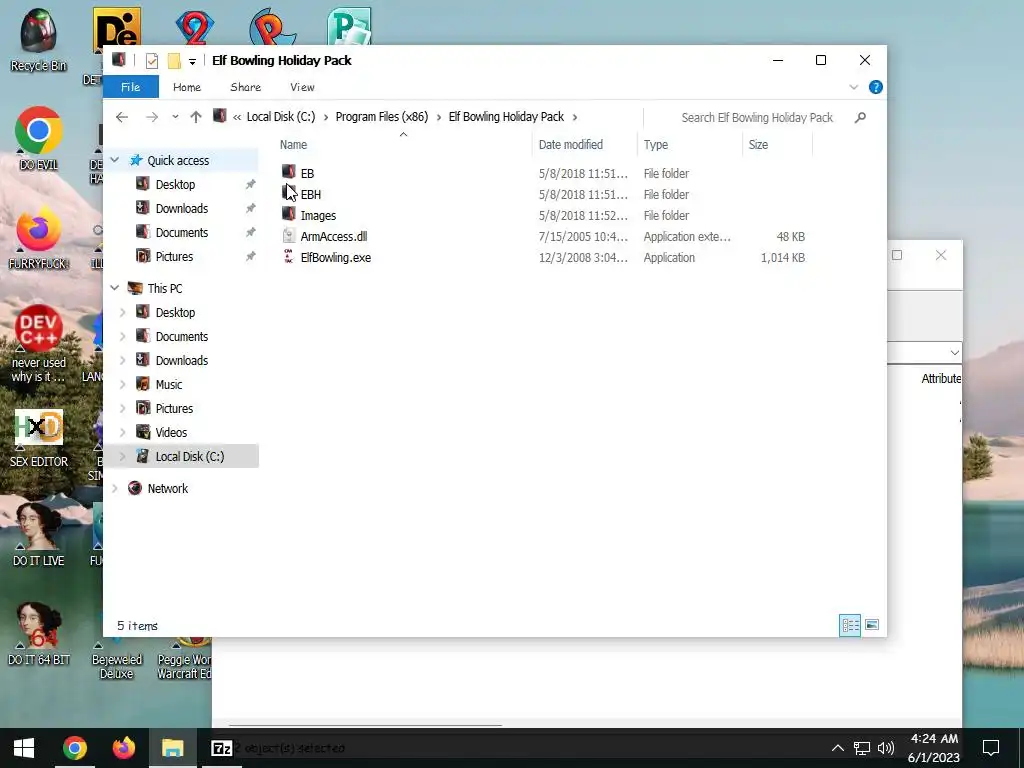Open View ribbon tab
This screenshot has height=768, width=1024.
pyautogui.click(x=302, y=87)
